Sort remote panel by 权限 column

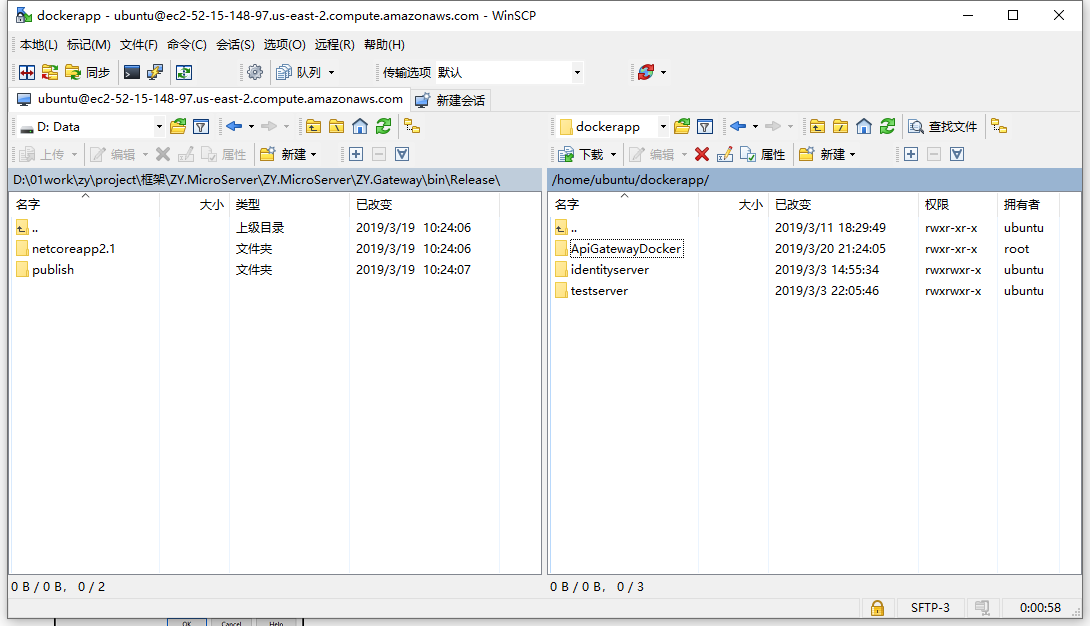[x=957, y=204]
